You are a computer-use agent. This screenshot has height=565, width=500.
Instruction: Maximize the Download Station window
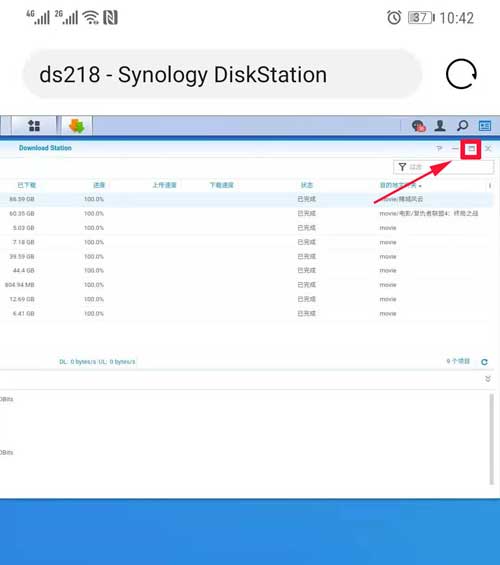471,149
